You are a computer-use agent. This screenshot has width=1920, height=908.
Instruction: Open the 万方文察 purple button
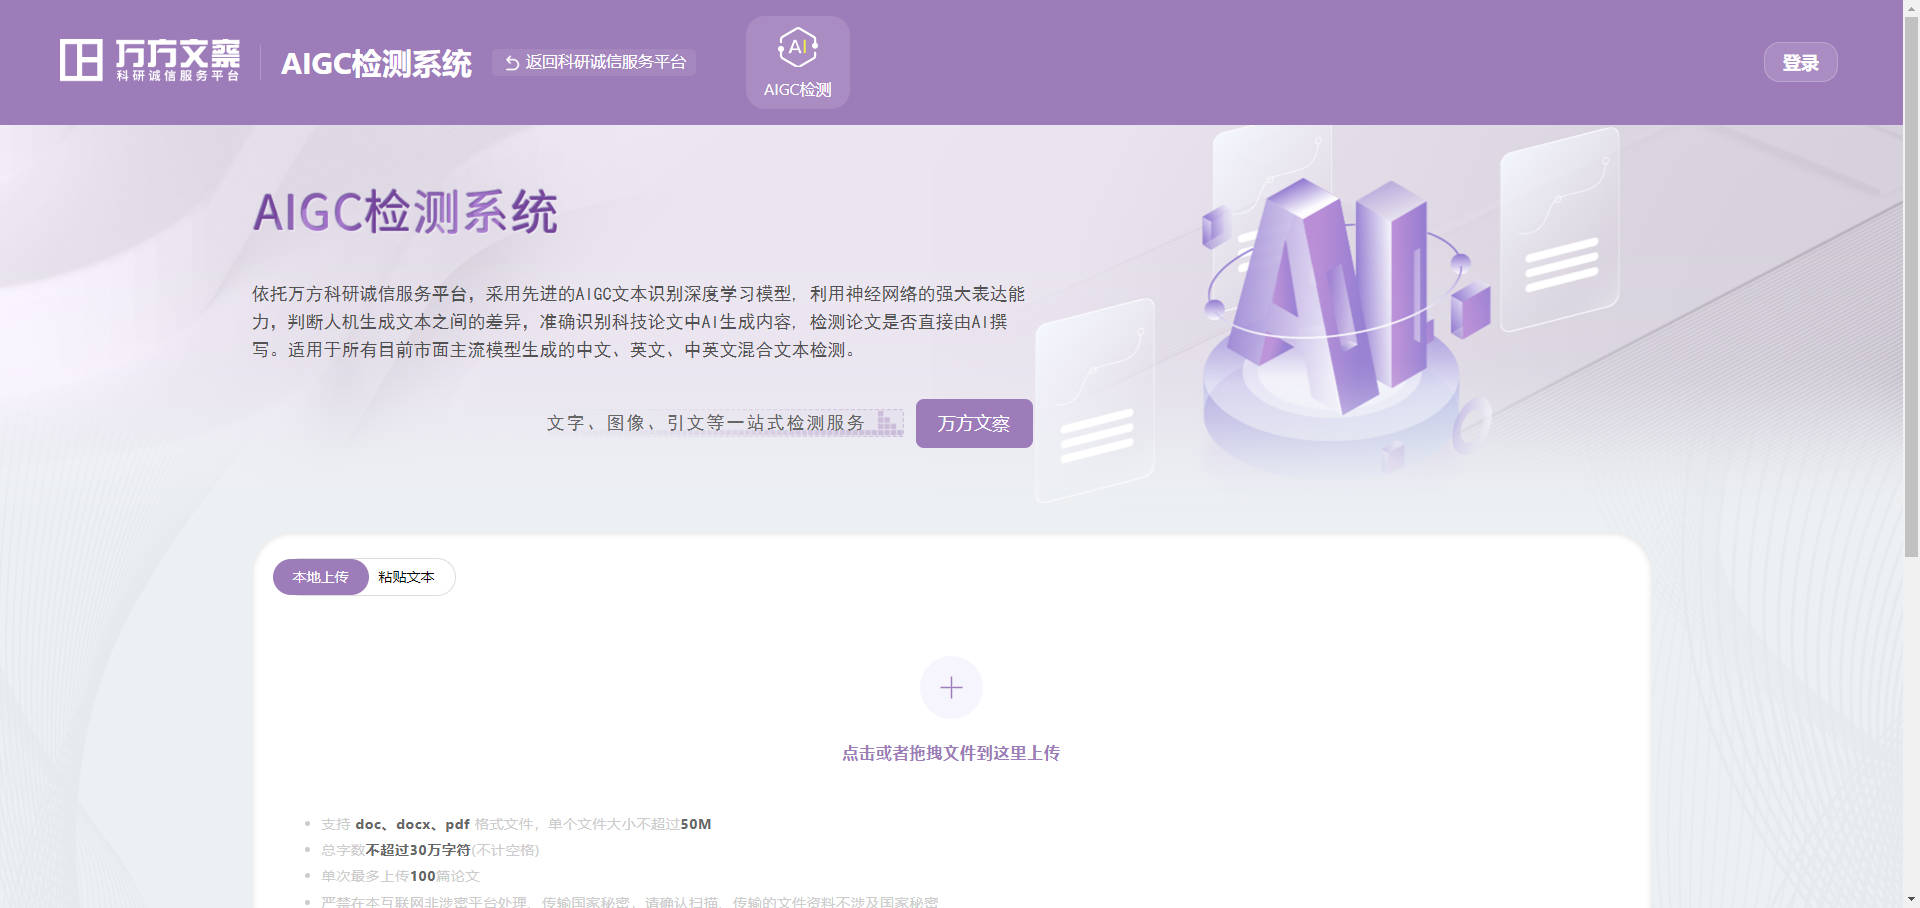tap(974, 423)
